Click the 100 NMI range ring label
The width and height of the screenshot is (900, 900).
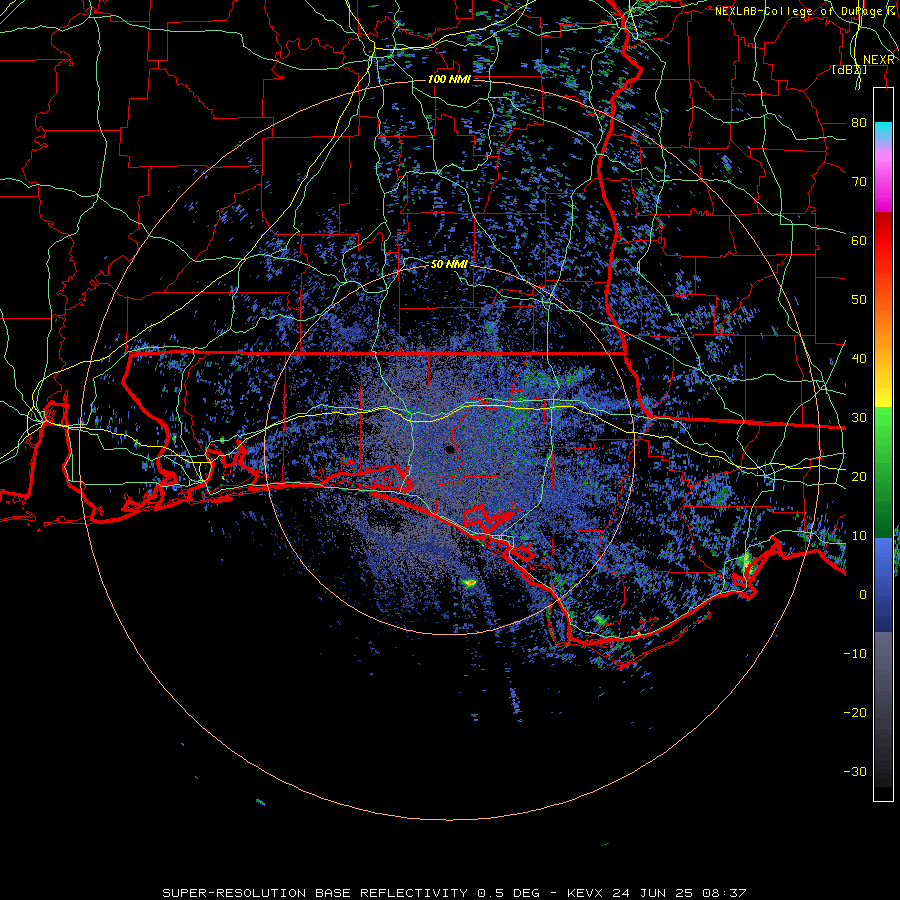tap(449, 79)
